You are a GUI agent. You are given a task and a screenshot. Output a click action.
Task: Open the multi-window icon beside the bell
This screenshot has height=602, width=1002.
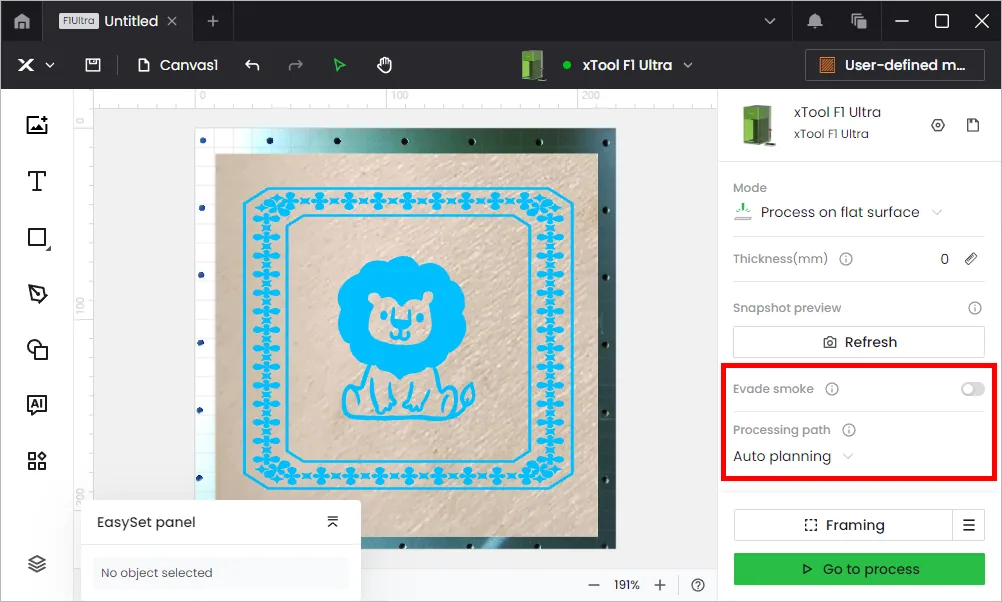click(859, 21)
